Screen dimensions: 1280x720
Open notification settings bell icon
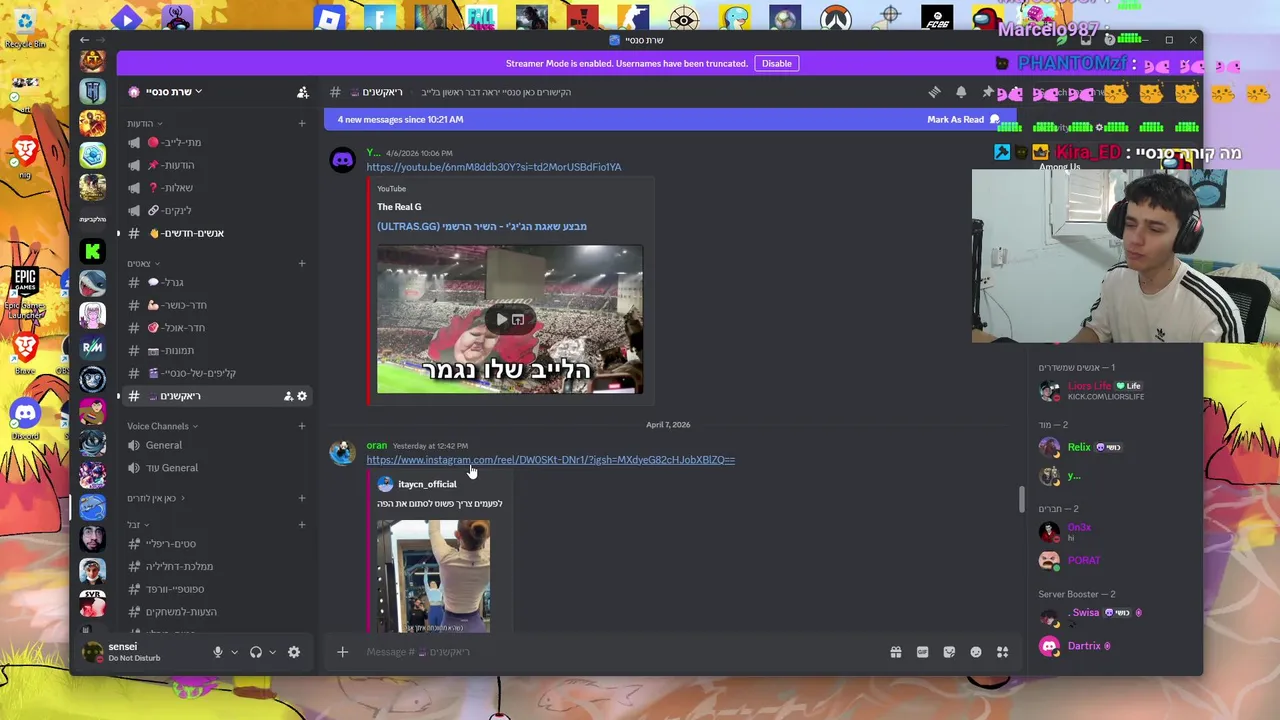pos(961,92)
